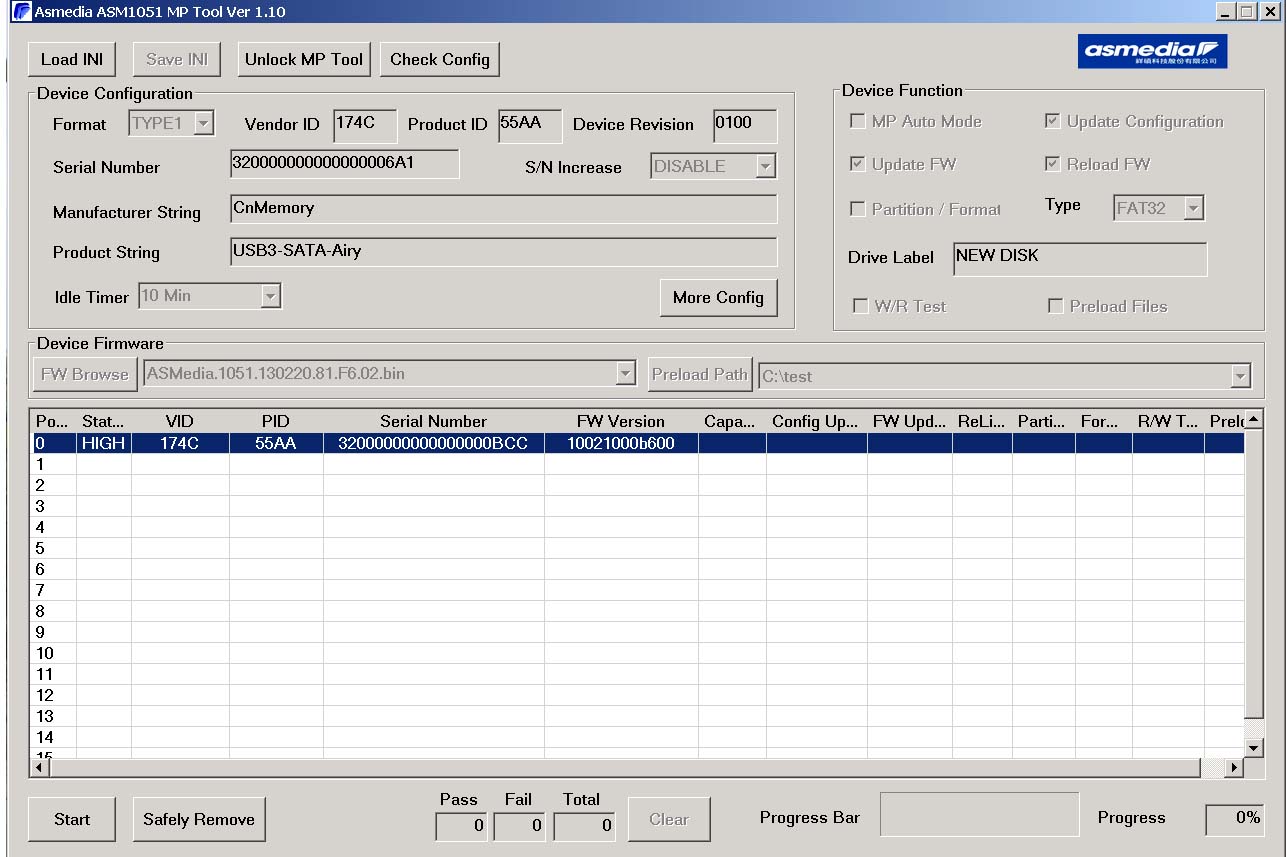Select port row 13 in device list
The width and height of the screenshot is (1286, 857).
pyautogui.click(x=639, y=716)
